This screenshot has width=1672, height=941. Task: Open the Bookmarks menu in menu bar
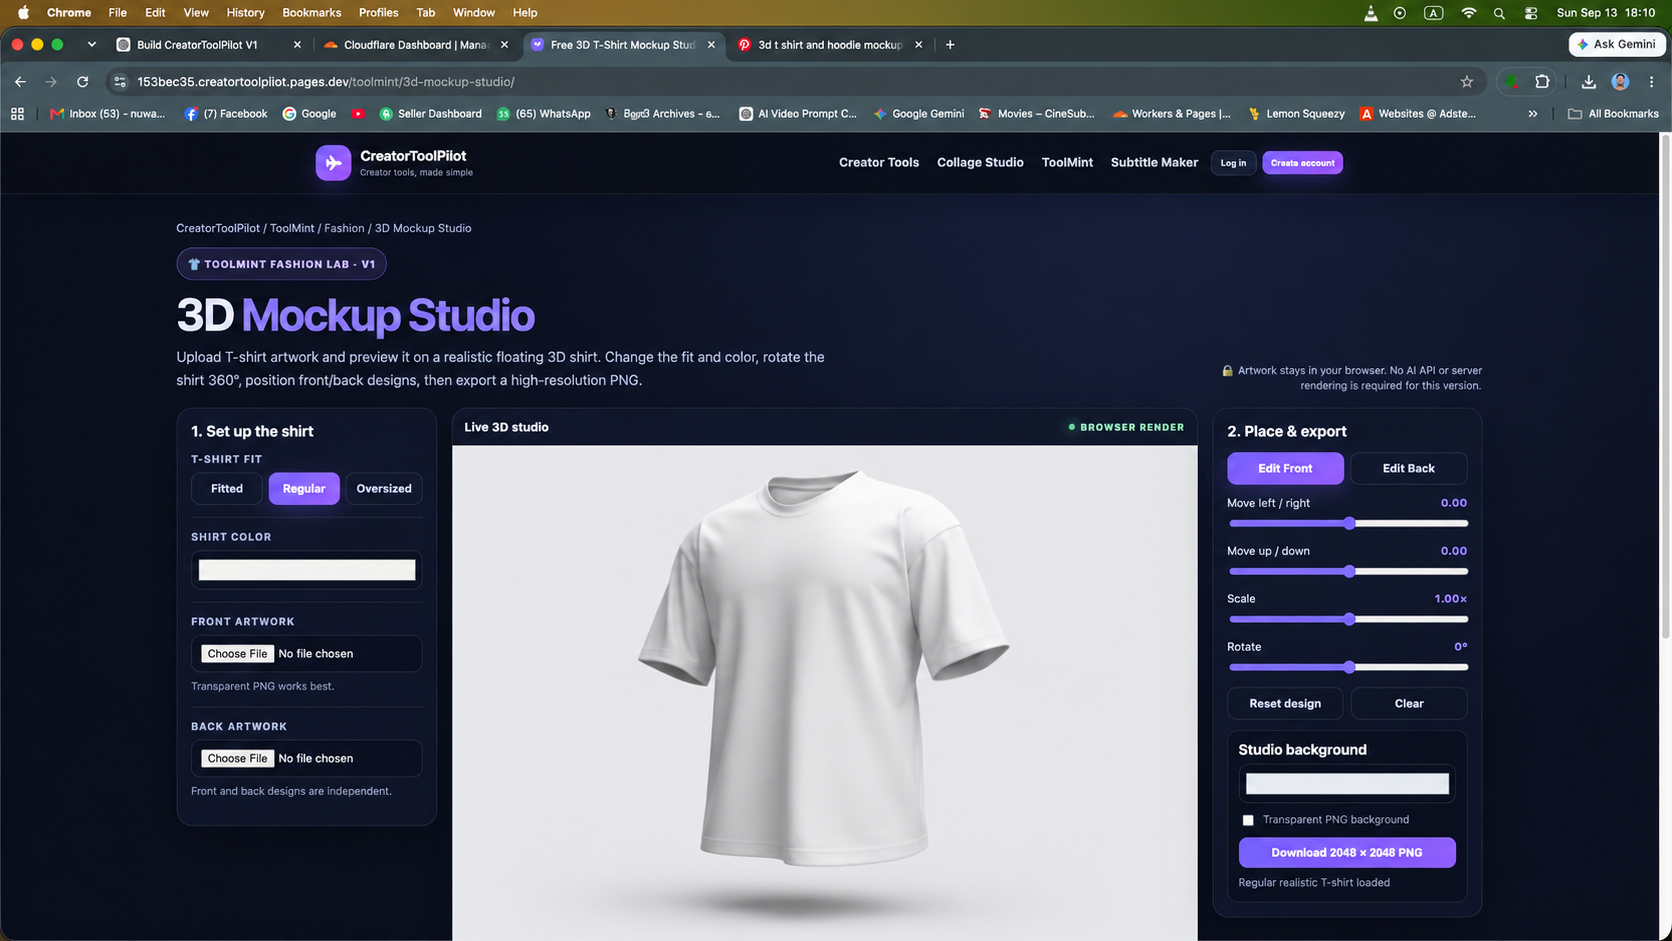312,13
